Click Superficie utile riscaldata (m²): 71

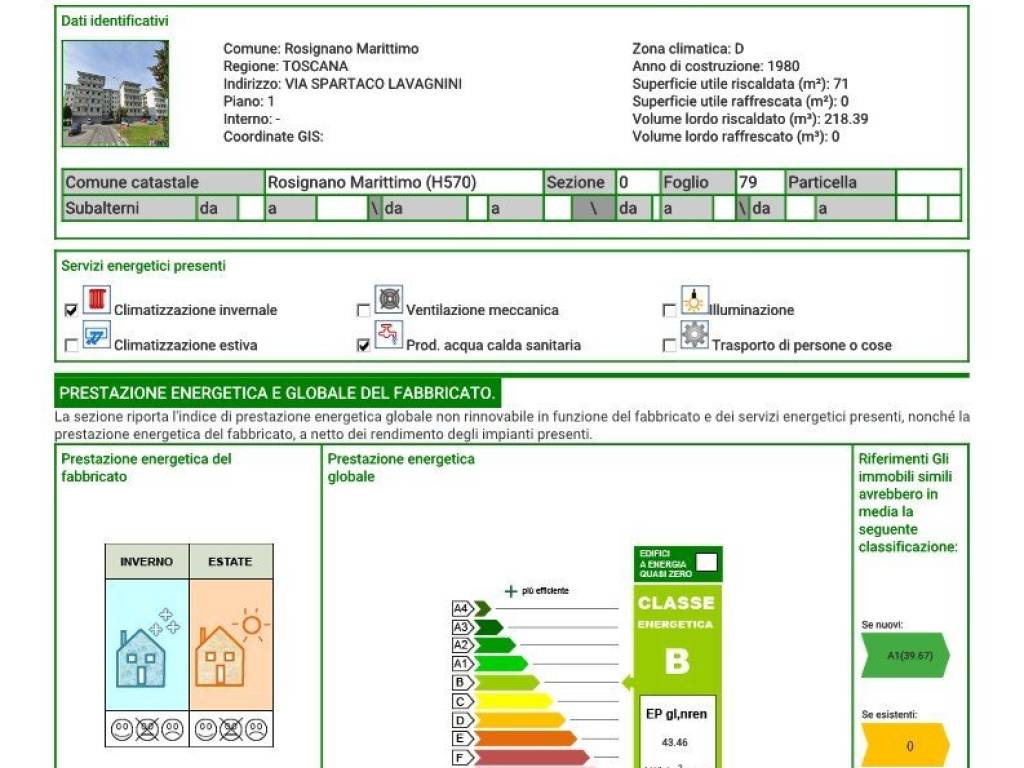(740, 84)
